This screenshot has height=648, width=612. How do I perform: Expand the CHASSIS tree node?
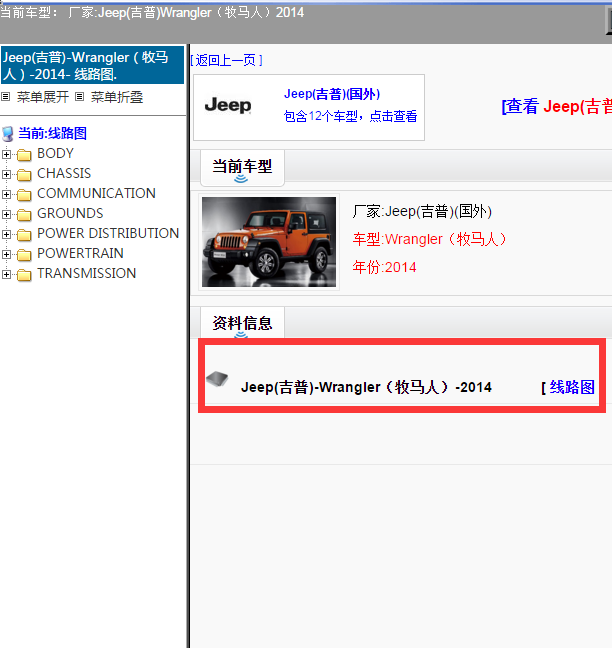(x=6, y=174)
